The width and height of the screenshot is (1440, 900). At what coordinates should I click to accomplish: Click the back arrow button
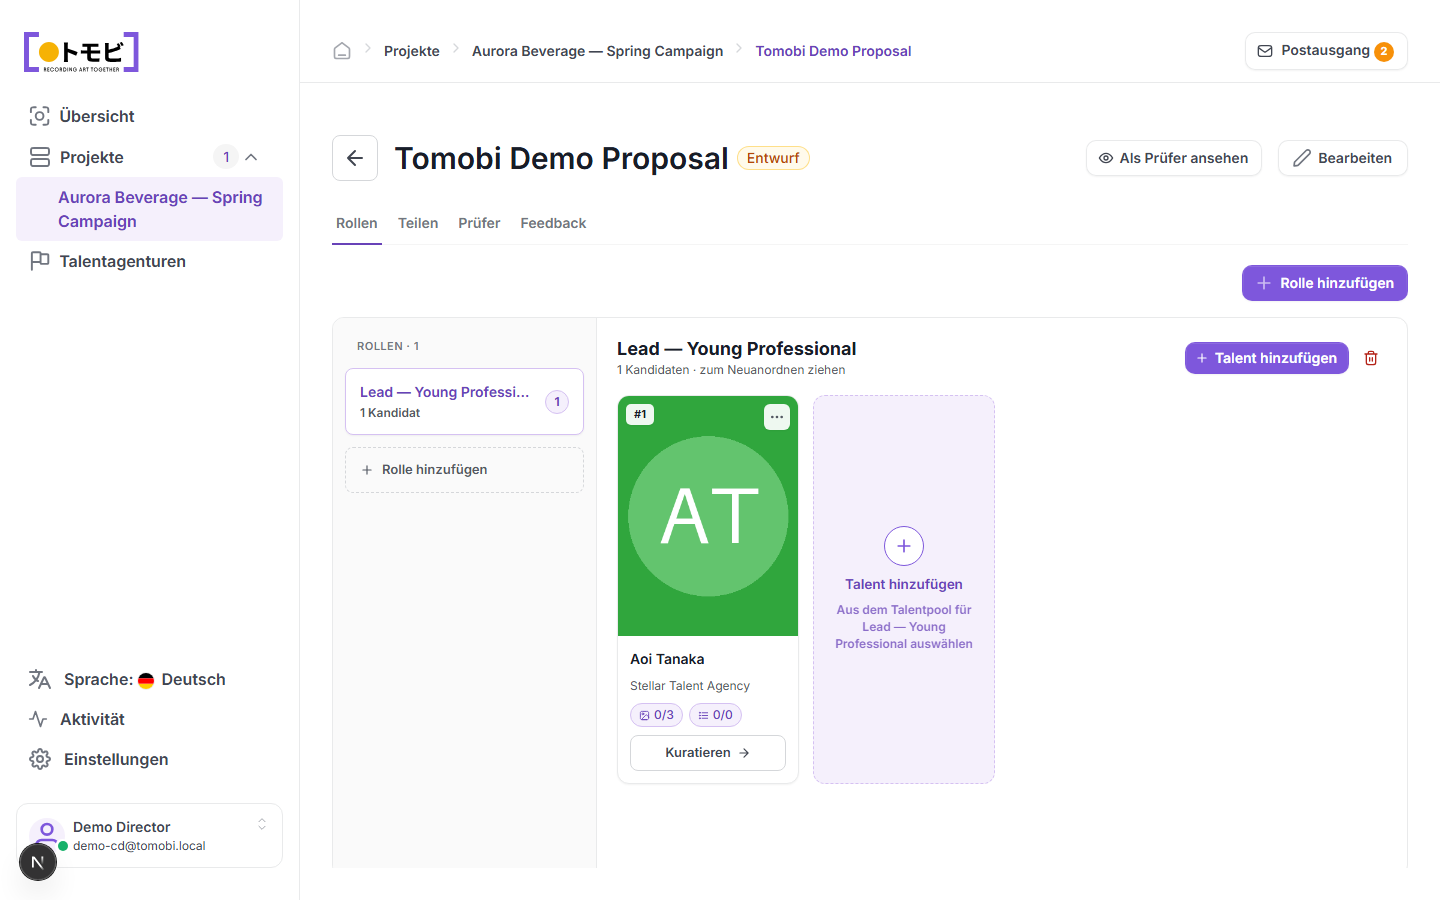coord(355,158)
